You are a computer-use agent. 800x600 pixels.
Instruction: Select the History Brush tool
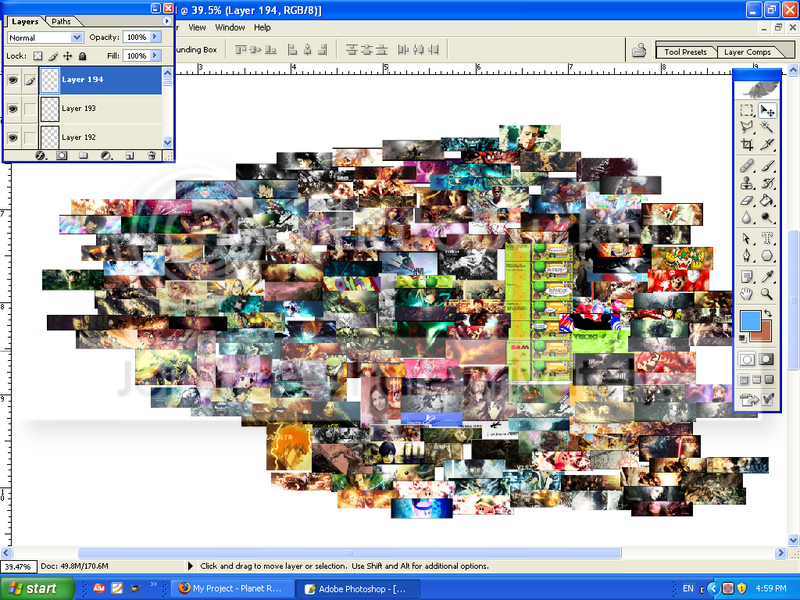[x=767, y=183]
